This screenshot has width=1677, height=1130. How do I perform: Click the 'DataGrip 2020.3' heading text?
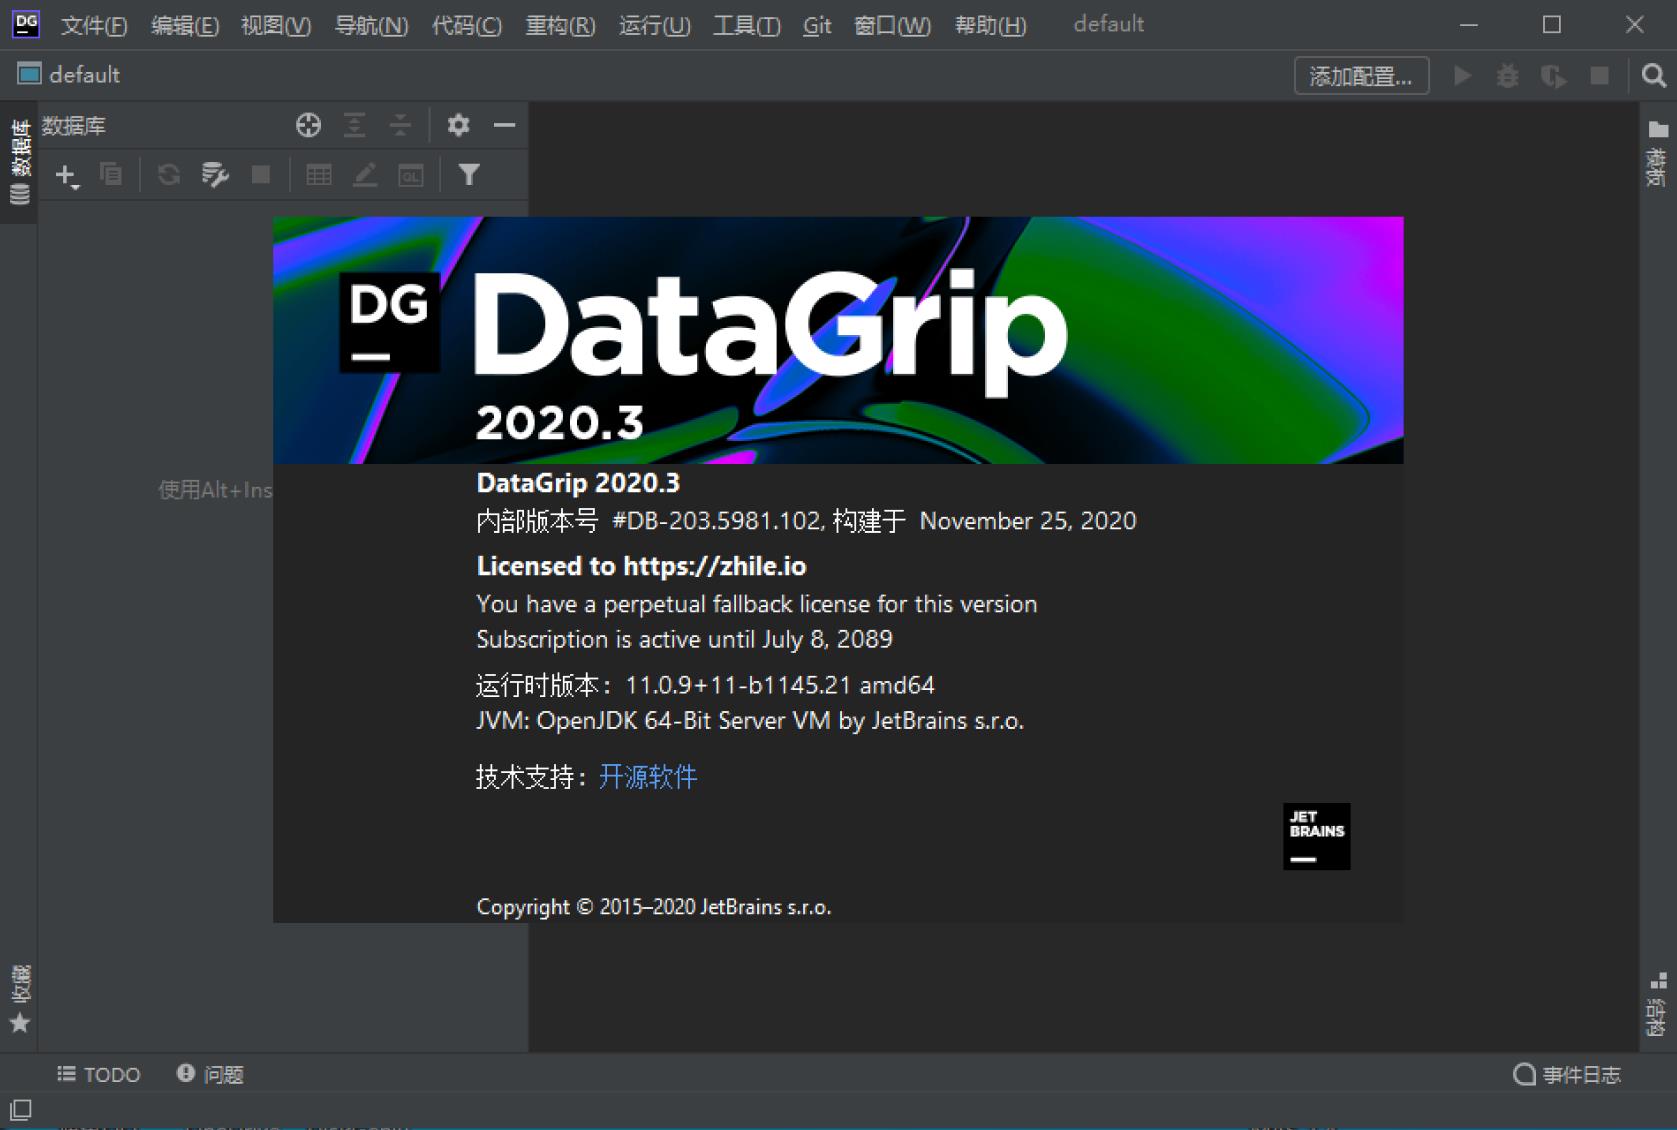(x=578, y=483)
